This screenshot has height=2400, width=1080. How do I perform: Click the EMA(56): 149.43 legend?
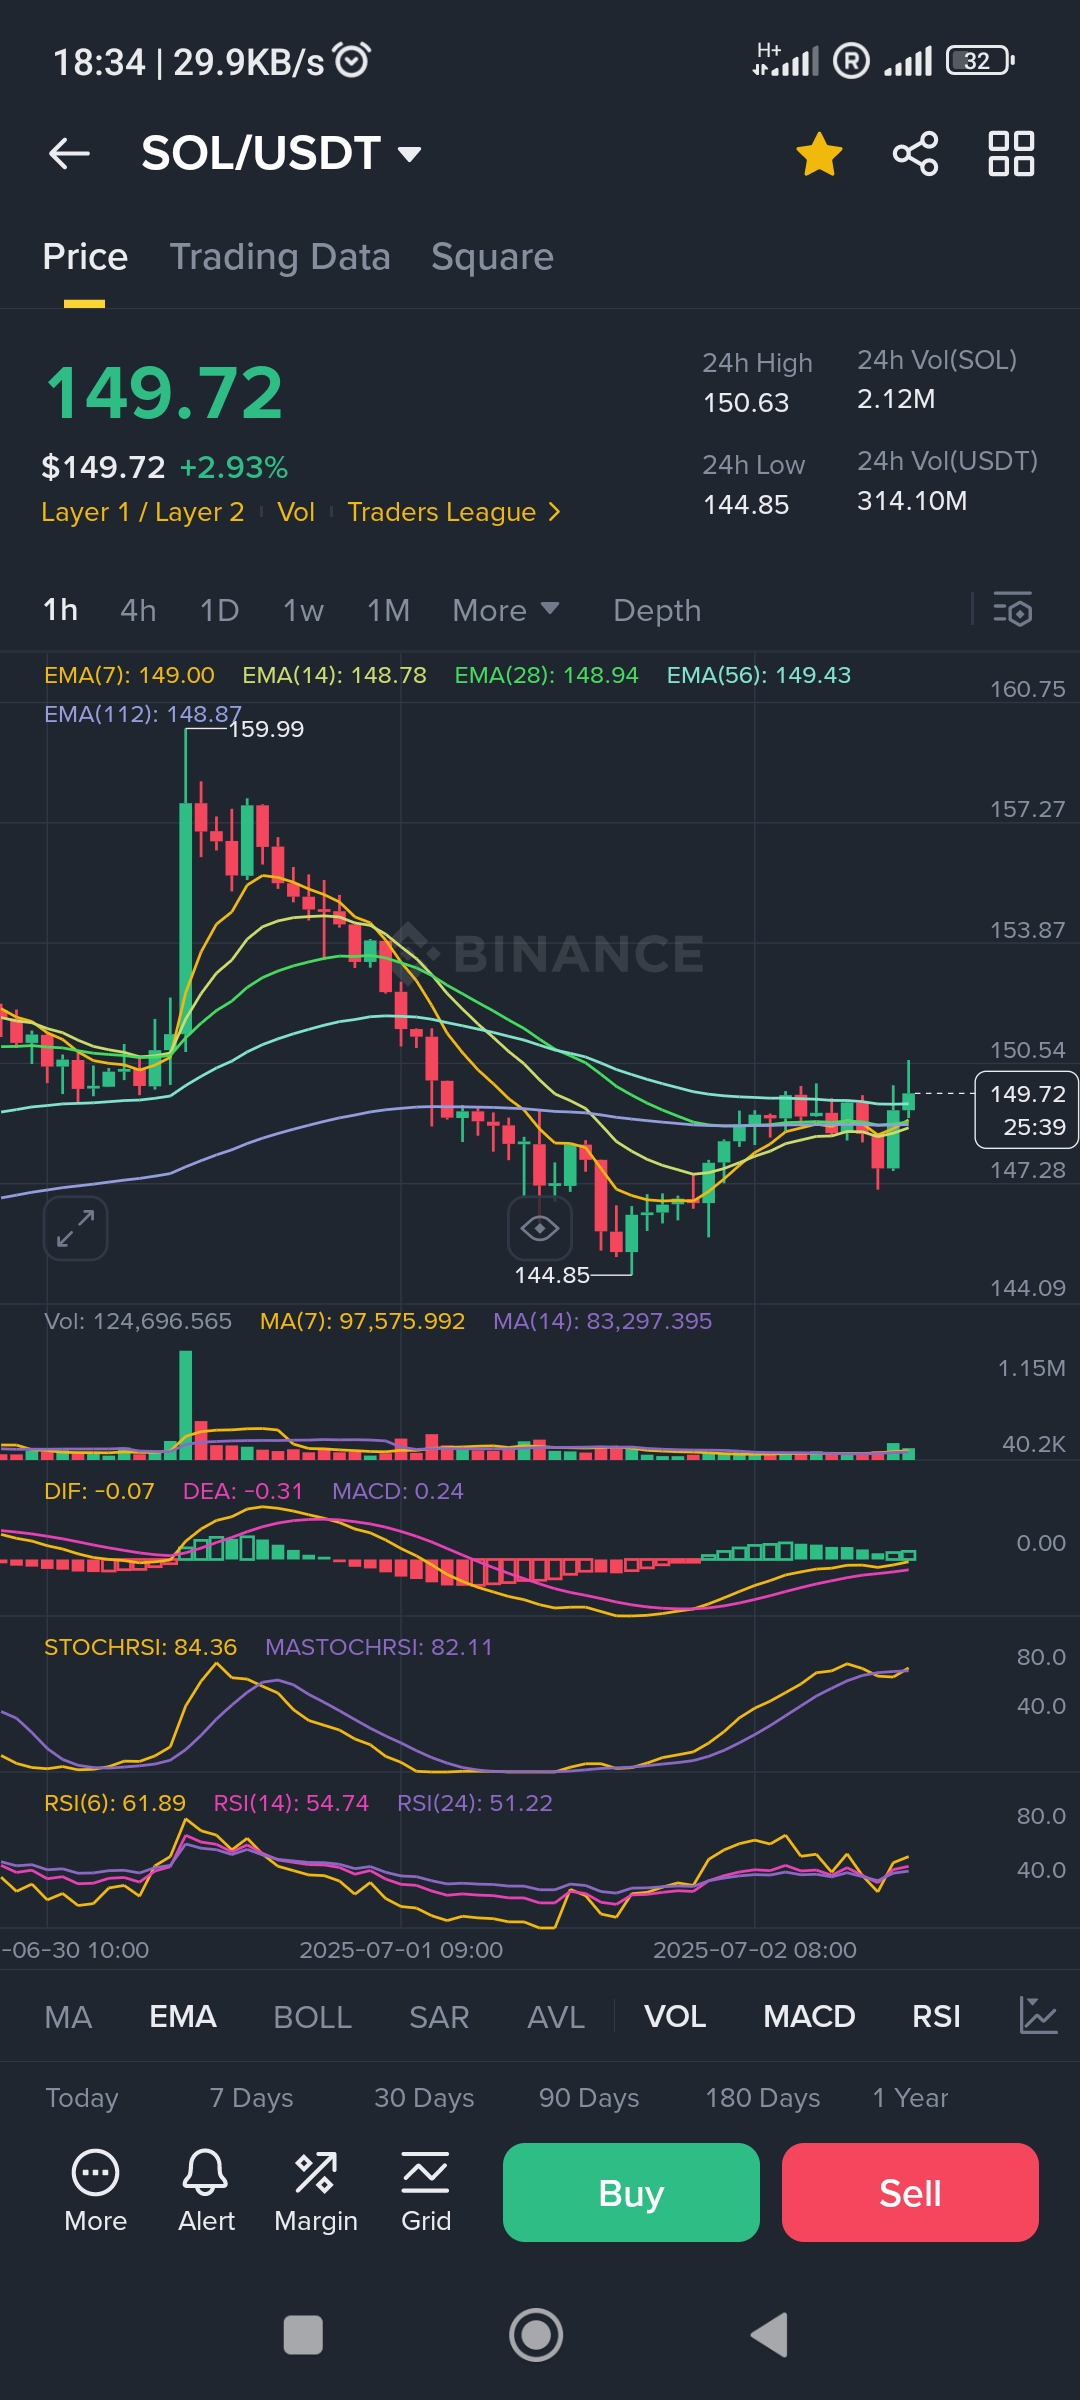[x=759, y=675]
